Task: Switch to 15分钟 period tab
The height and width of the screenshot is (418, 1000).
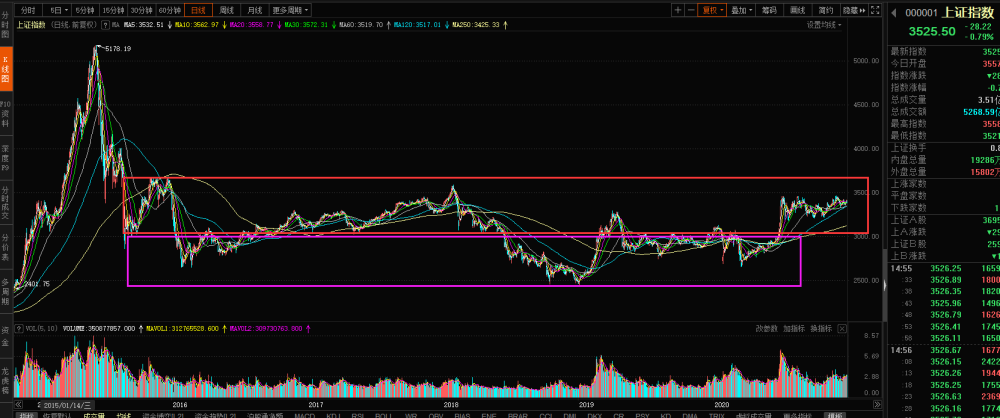Action: coord(114,10)
